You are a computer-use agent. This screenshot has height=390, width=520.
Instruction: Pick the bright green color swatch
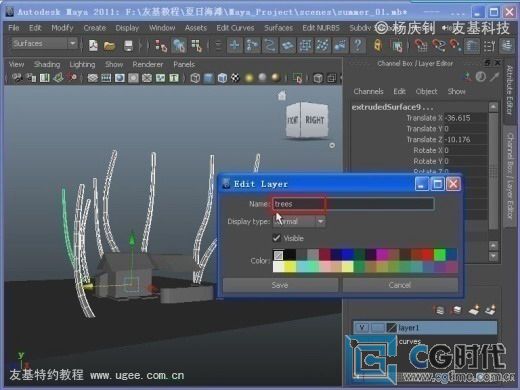click(440, 255)
